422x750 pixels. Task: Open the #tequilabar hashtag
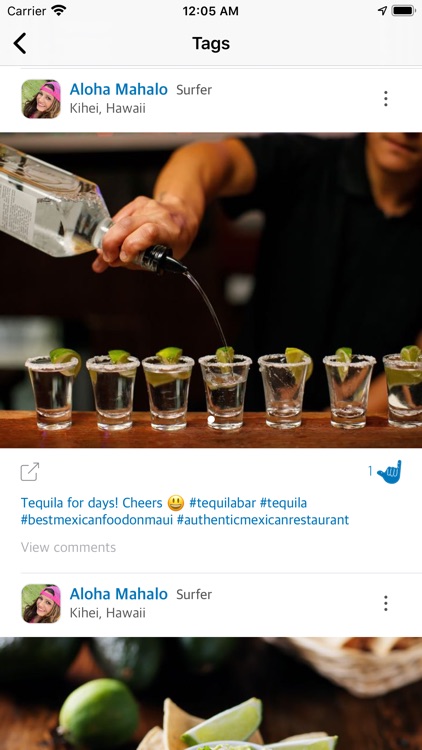point(222,503)
